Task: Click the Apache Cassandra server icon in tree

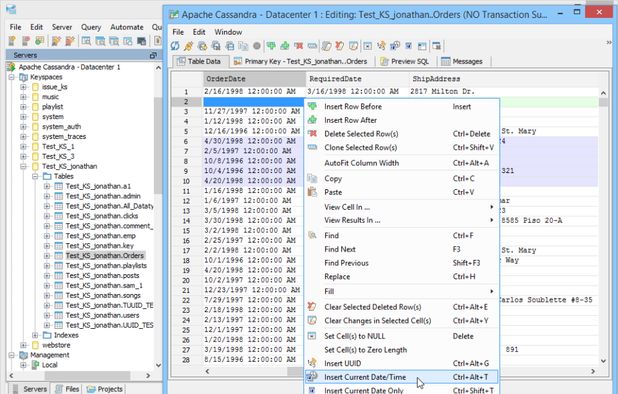Action: coord(12,67)
